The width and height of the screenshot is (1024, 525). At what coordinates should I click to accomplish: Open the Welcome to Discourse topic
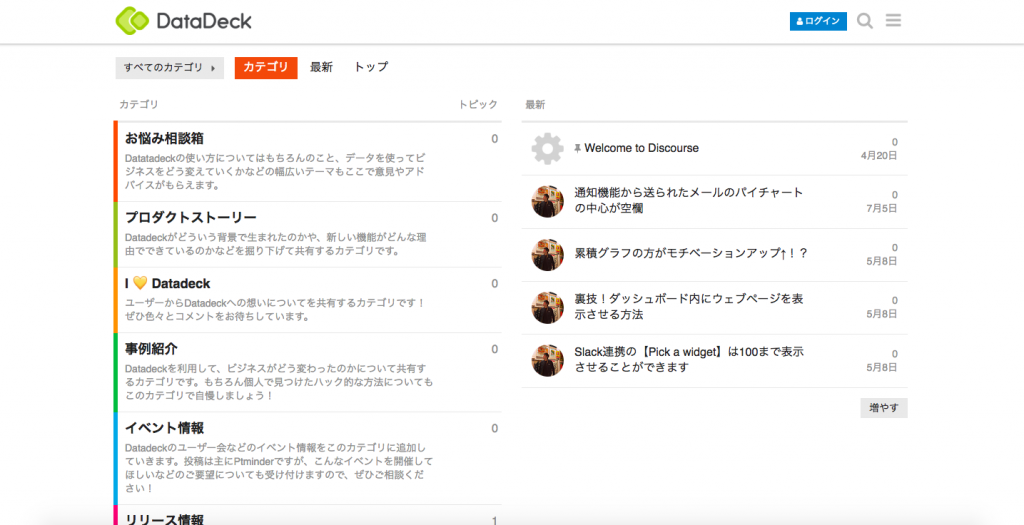point(641,148)
